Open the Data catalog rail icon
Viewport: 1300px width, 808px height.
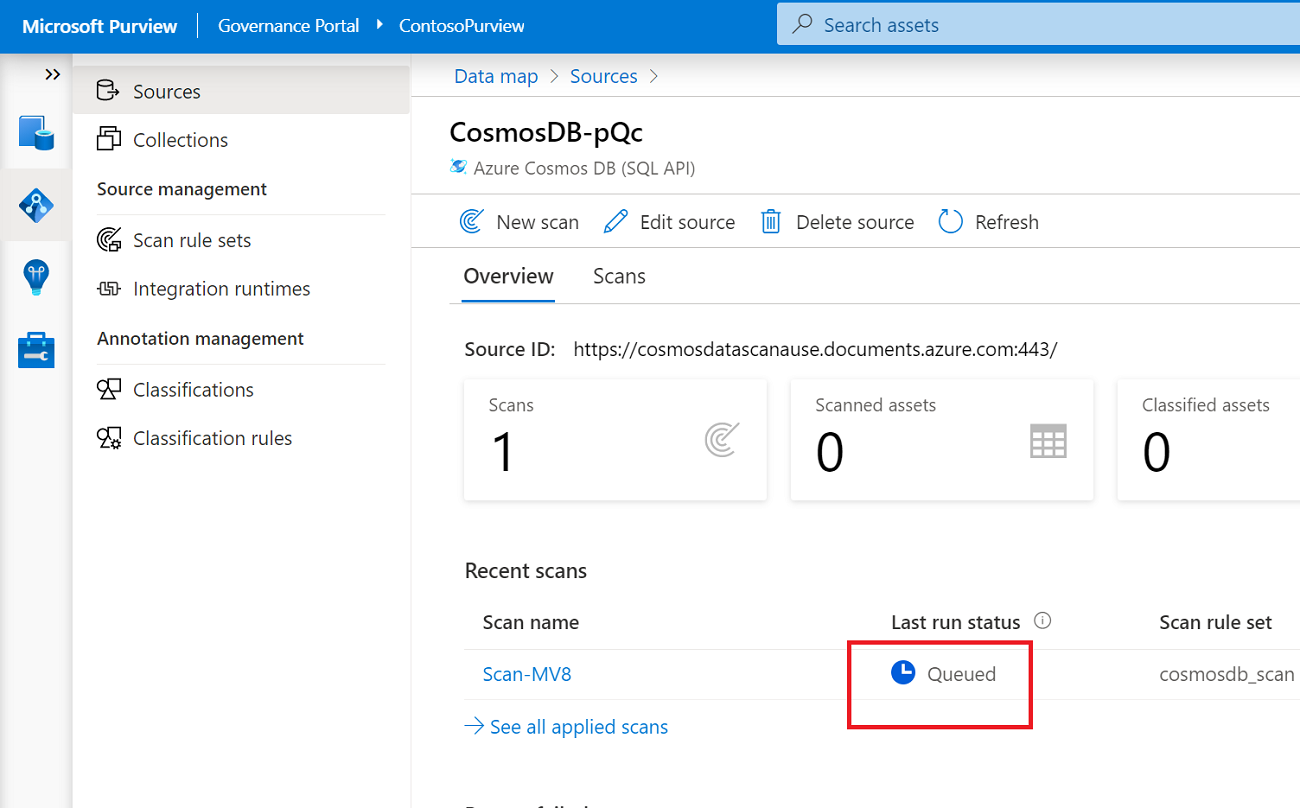pyautogui.click(x=36, y=132)
